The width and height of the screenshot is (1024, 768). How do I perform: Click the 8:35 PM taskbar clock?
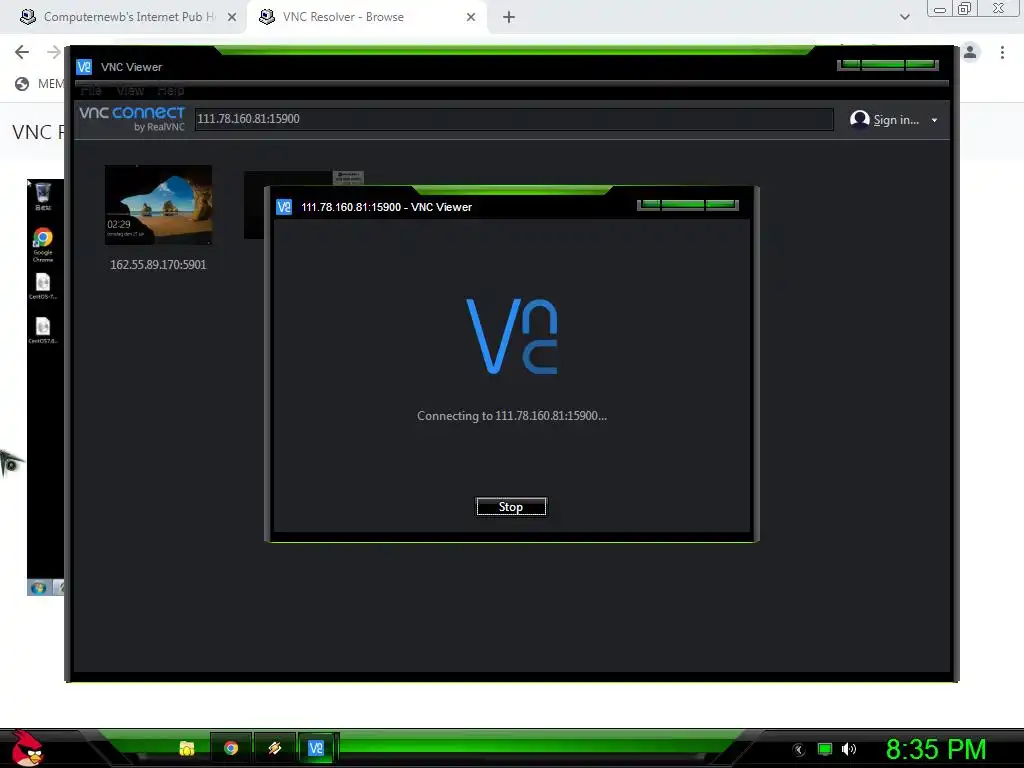pyautogui.click(x=935, y=749)
